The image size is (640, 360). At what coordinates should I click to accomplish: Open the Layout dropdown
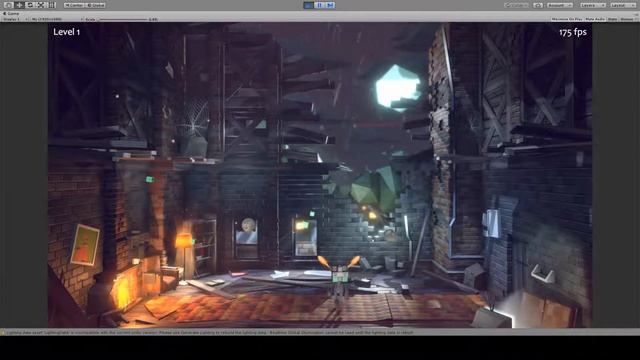coord(623,5)
